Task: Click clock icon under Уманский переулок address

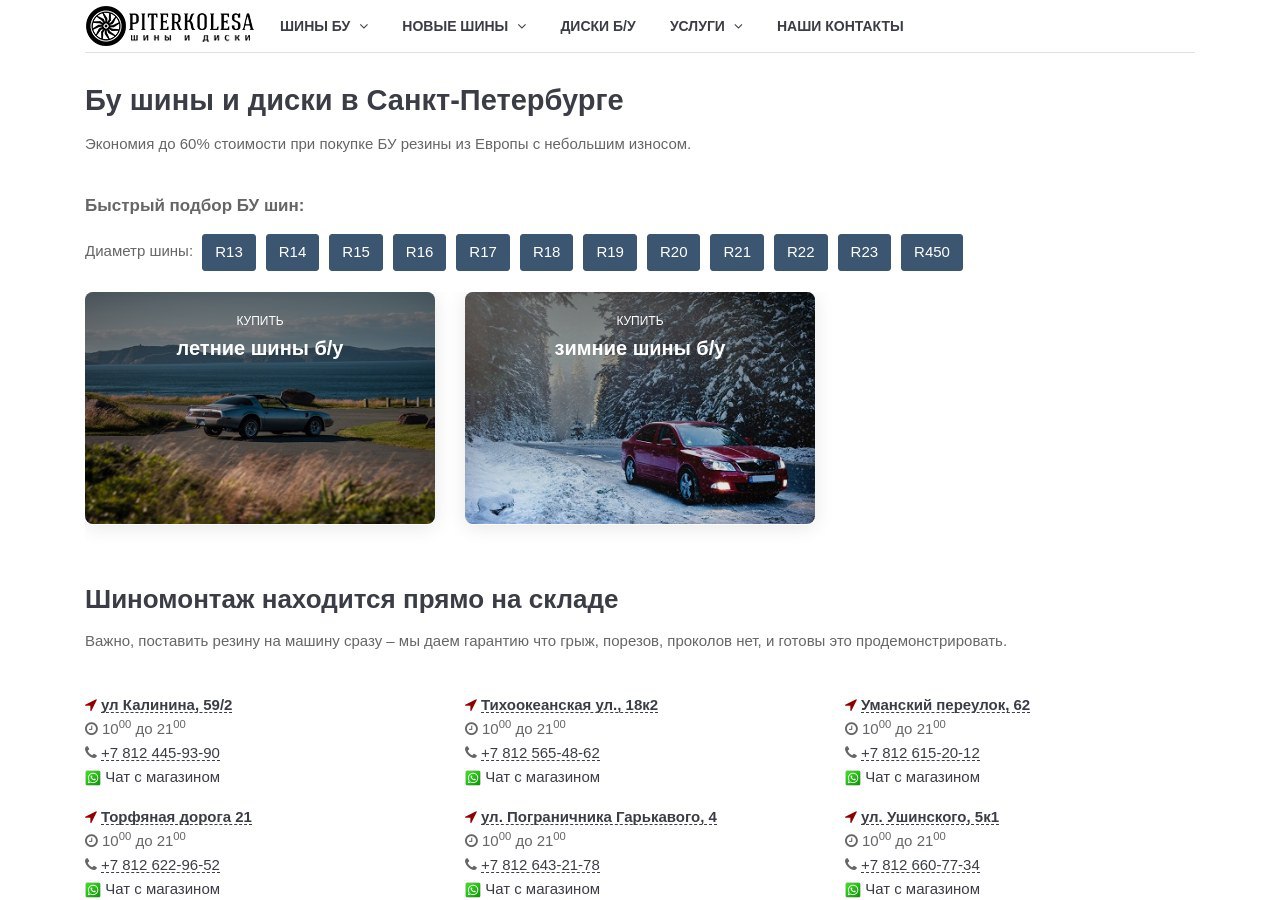Action: [851, 729]
